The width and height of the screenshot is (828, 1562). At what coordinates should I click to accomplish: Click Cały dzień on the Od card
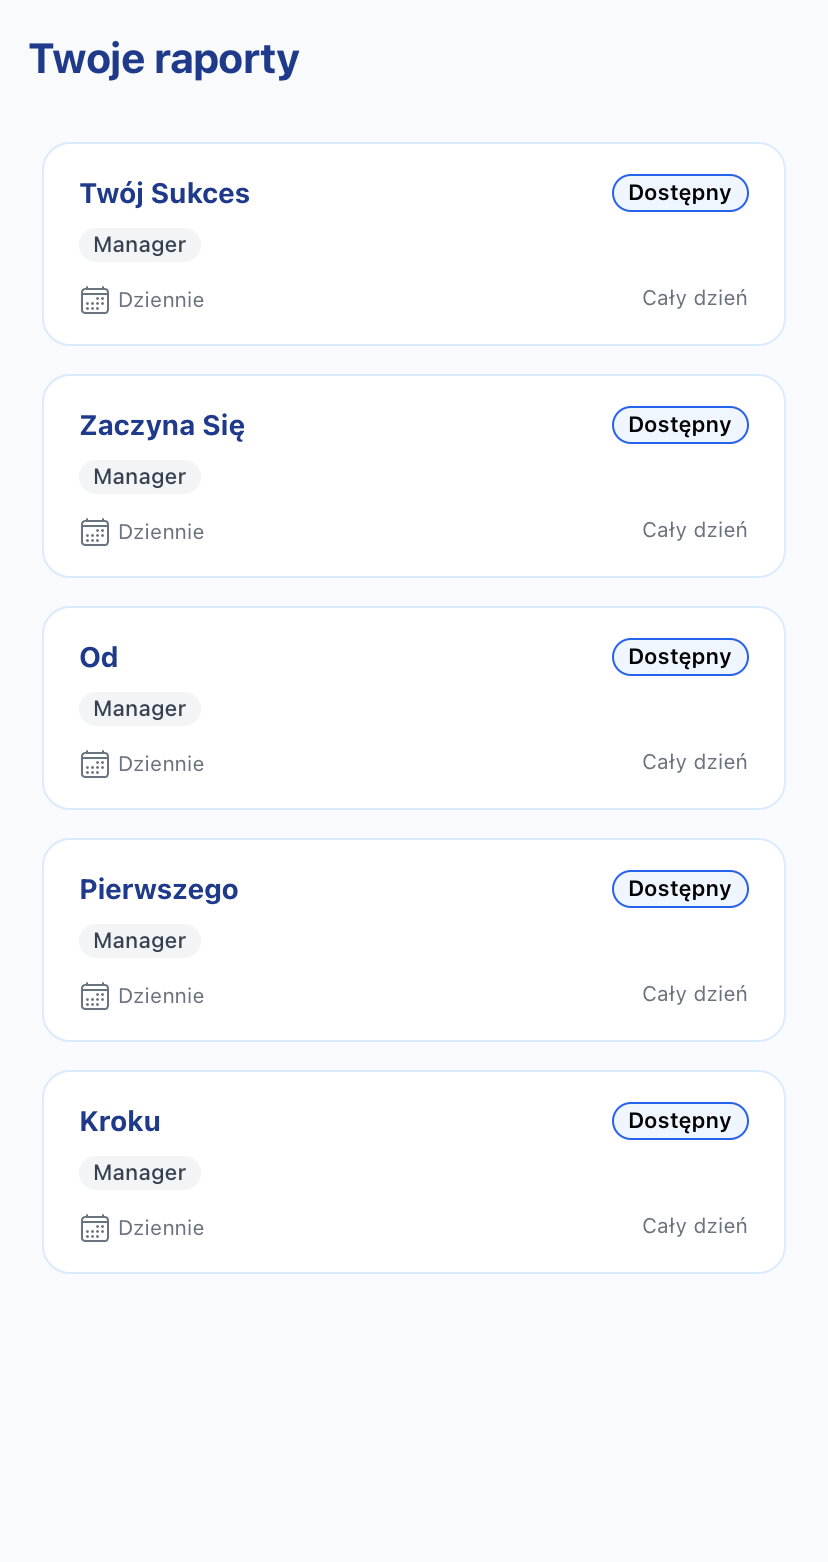694,762
